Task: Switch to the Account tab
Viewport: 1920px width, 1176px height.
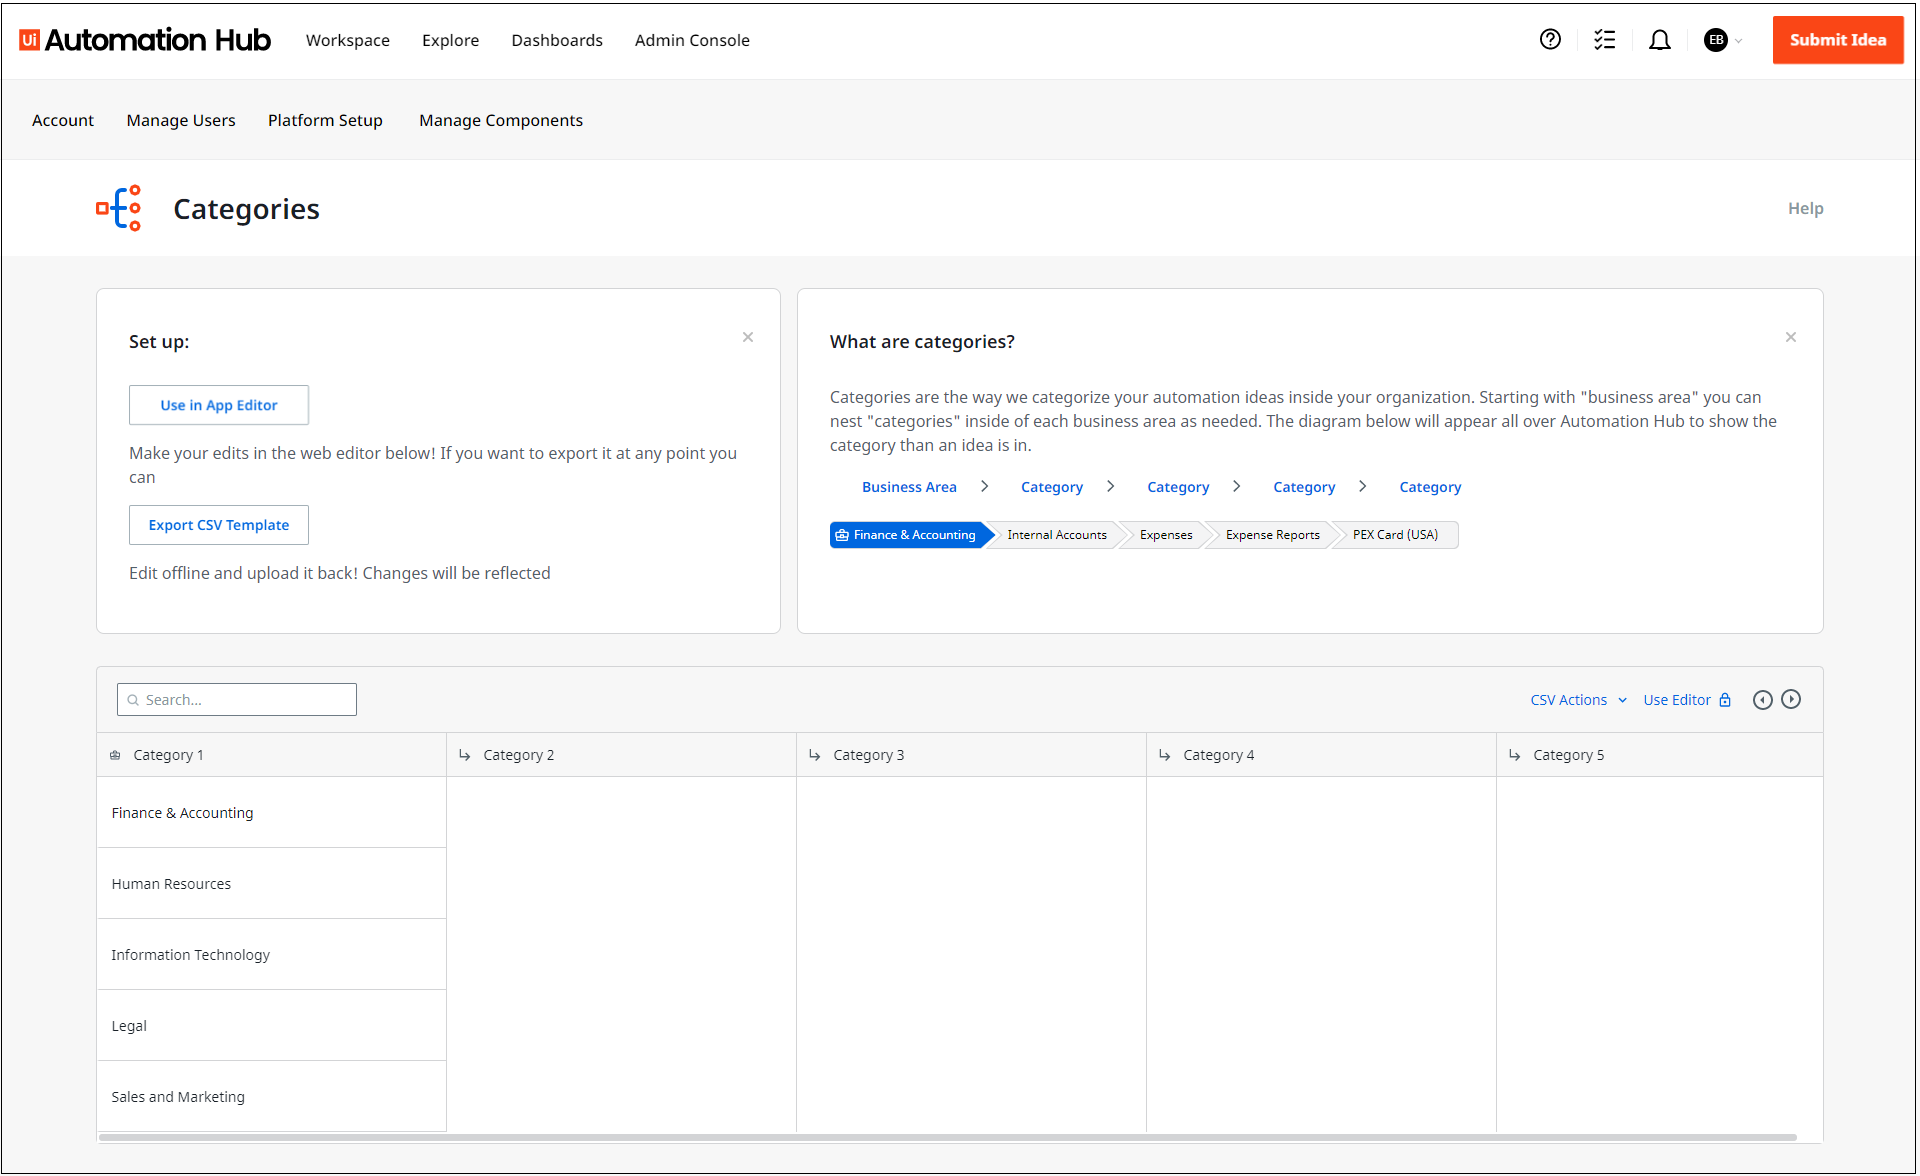Action: (x=63, y=120)
